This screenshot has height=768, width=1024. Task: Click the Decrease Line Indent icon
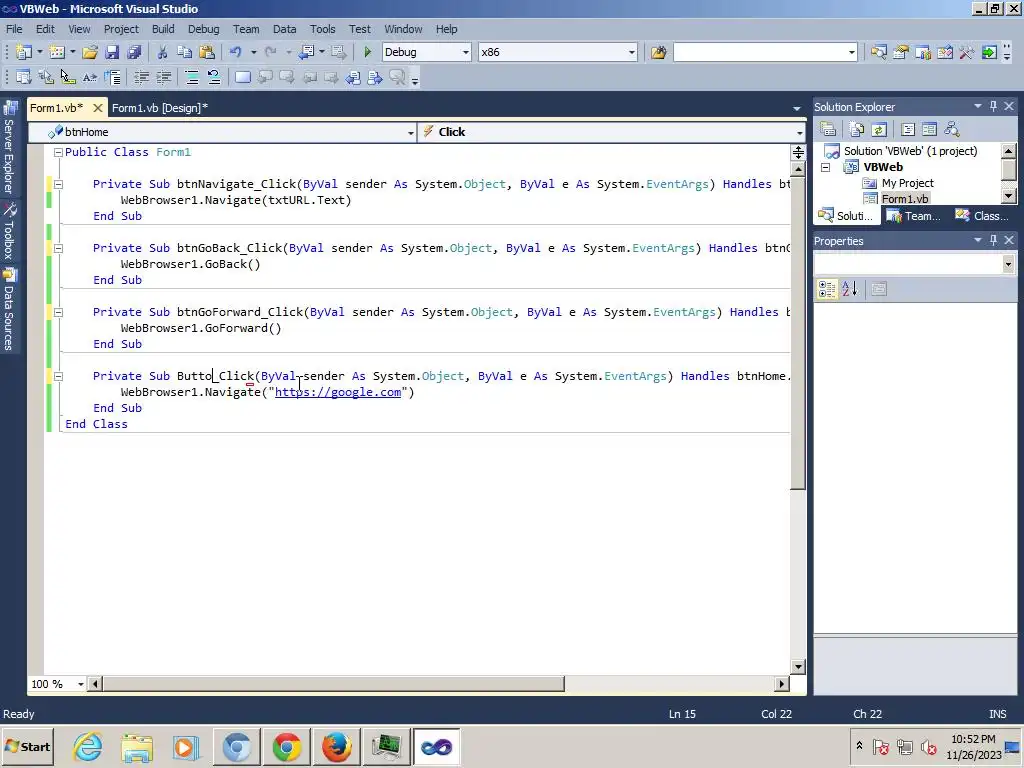click(x=142, y=77)
